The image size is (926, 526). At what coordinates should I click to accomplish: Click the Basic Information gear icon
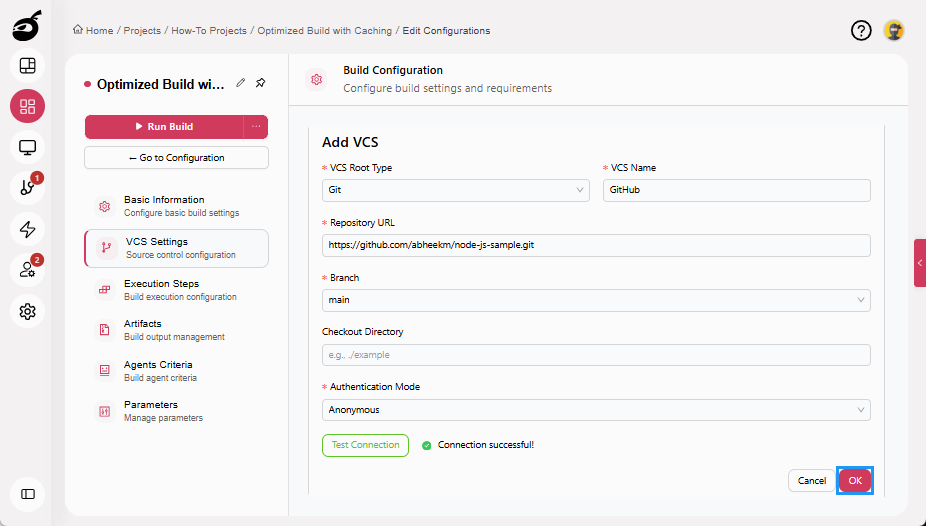pyautogui.click(x=105, y=206)
